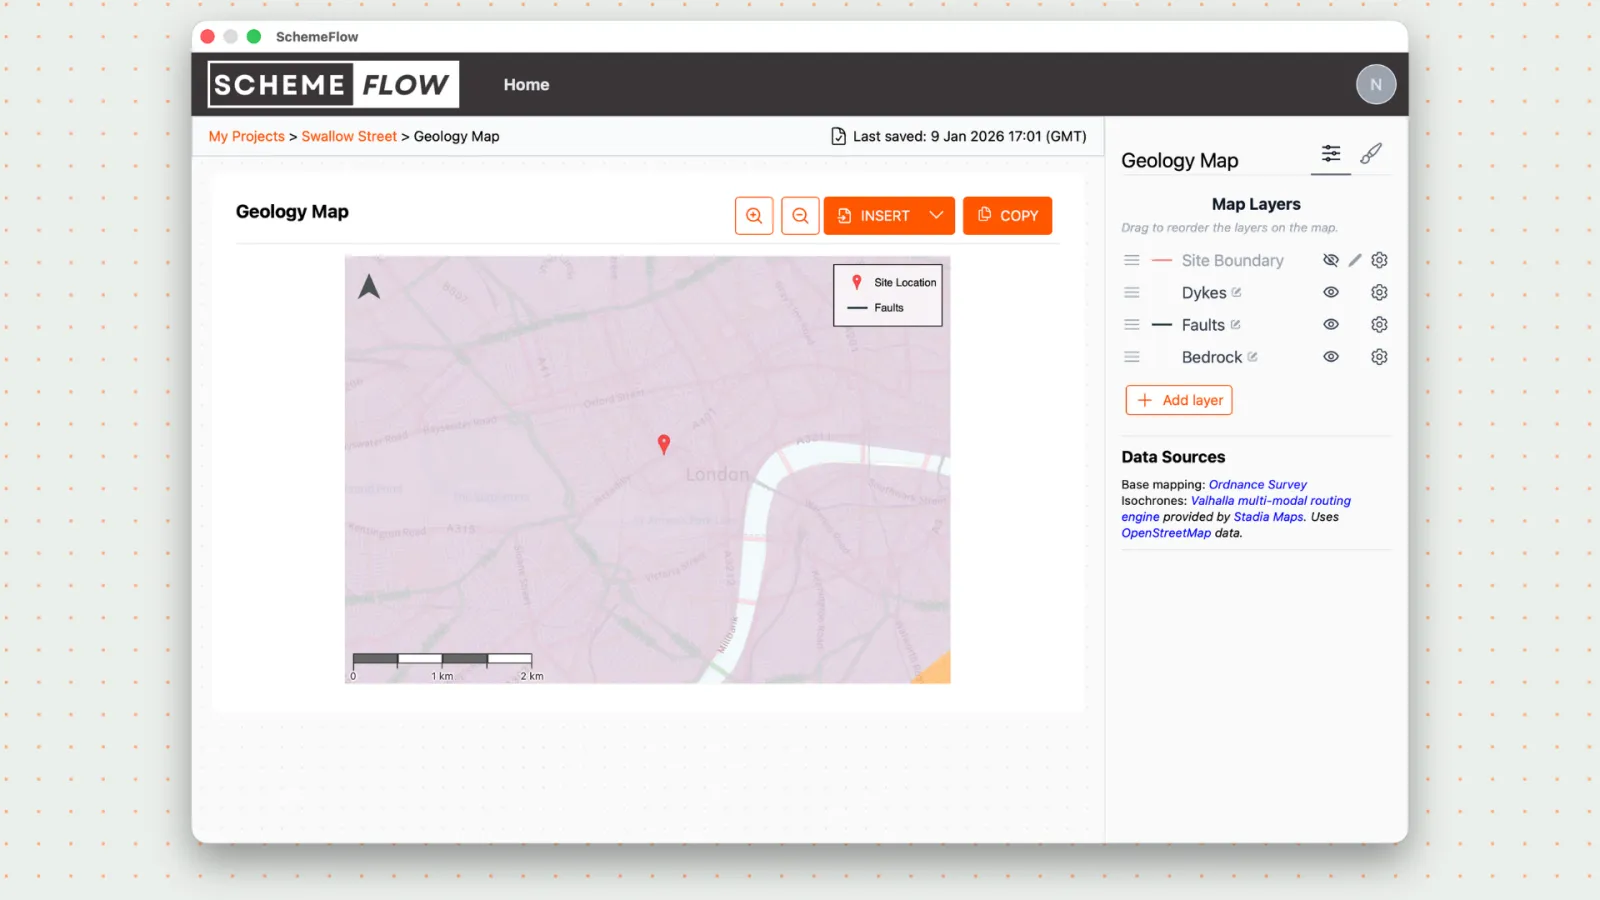
Task: Open Faults layer settings gear
Action: 1379,324
